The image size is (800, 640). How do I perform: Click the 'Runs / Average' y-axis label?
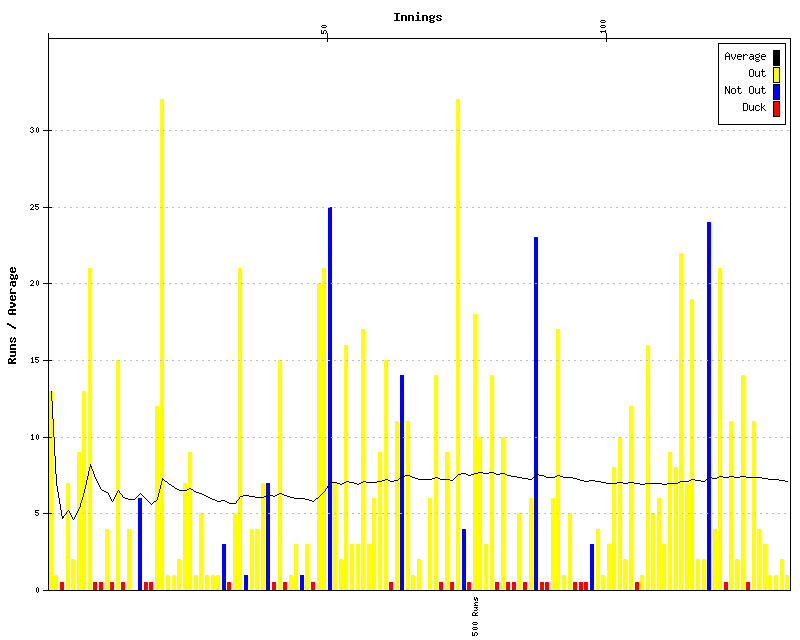(13, 315)
